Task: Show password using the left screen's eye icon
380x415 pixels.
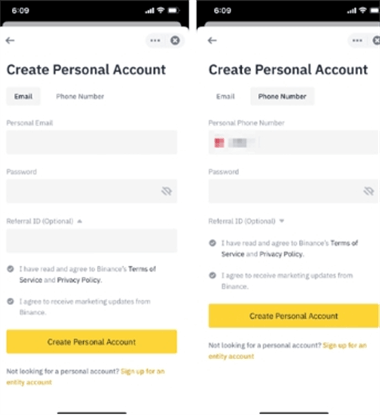Action: pos(166,191)
